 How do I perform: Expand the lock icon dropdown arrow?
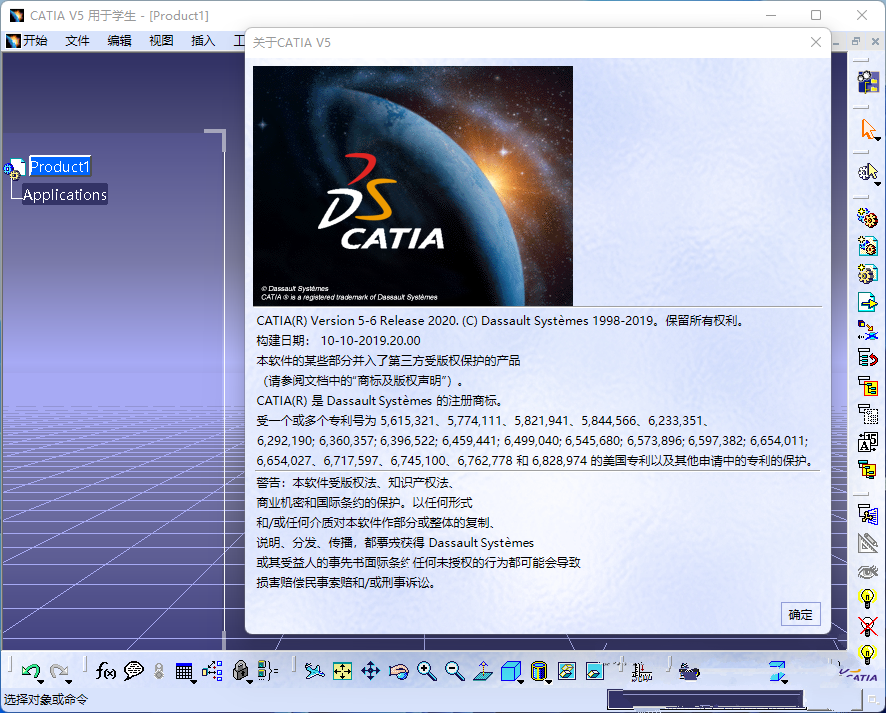(x=249, y=682)
